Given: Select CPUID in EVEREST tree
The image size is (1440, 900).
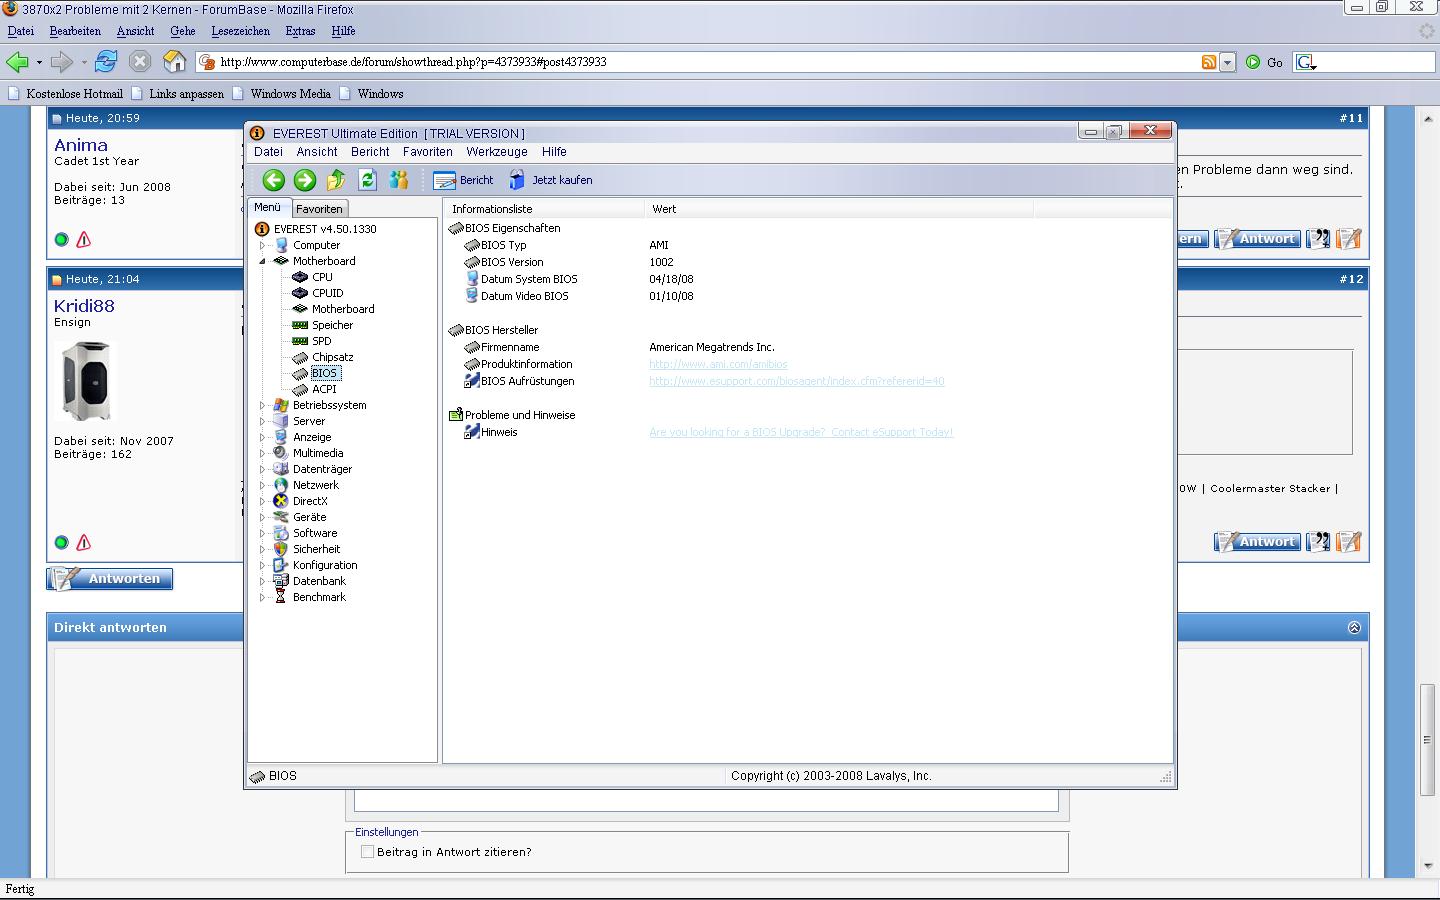Looking at the screenshot, I should (327, 293).
